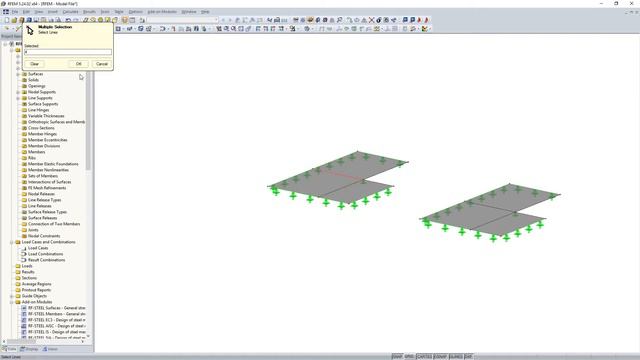Click the RFEM application icon left of File menu

(x=6, y=12)
